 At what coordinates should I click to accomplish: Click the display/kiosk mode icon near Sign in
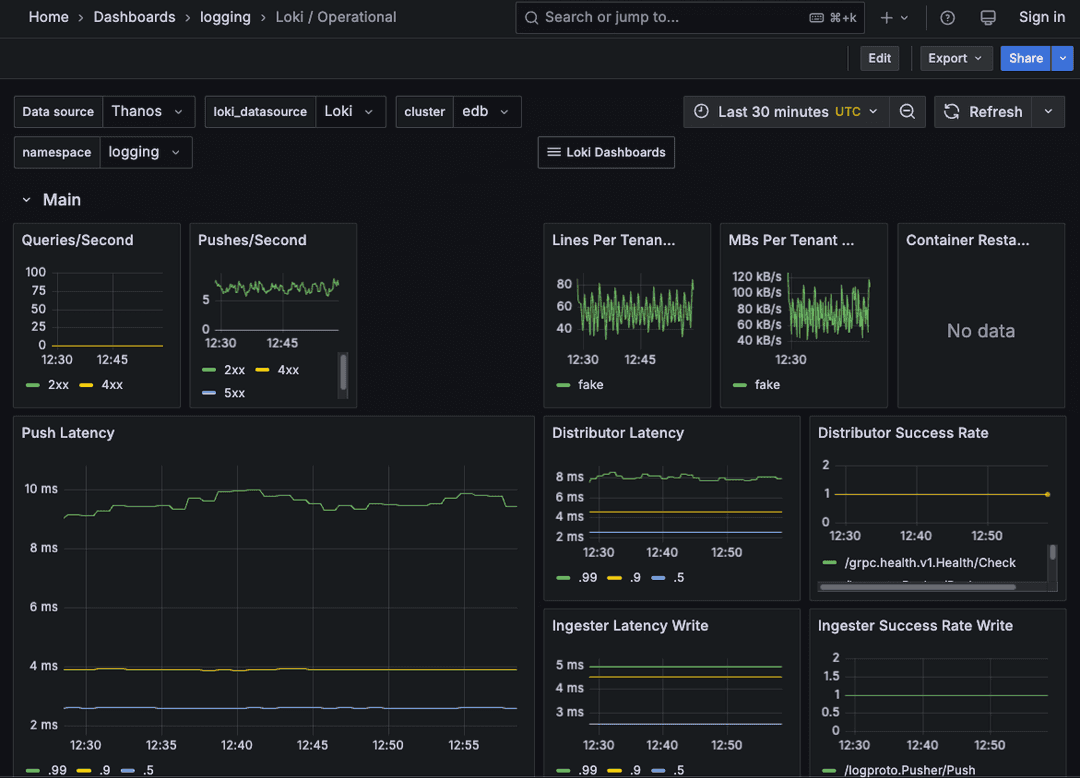click(x=988, y=17)
